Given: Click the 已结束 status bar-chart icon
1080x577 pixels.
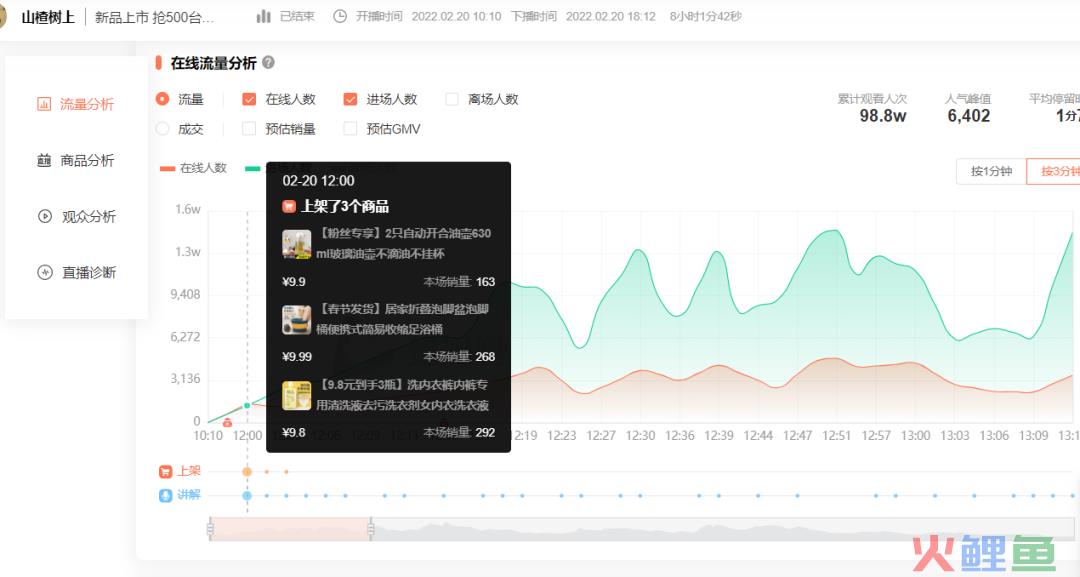Looking at the screenshot, I should coord(264,17).
